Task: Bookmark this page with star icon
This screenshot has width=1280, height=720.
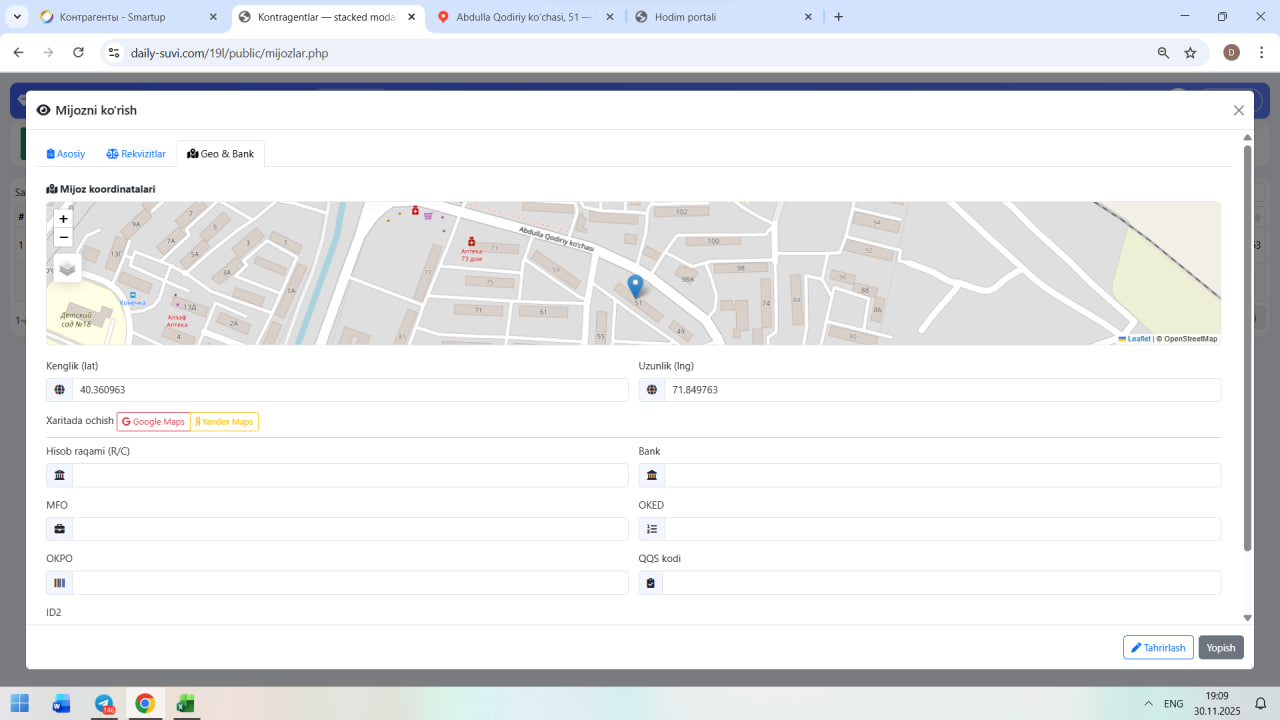Action: coord(1190,53)
